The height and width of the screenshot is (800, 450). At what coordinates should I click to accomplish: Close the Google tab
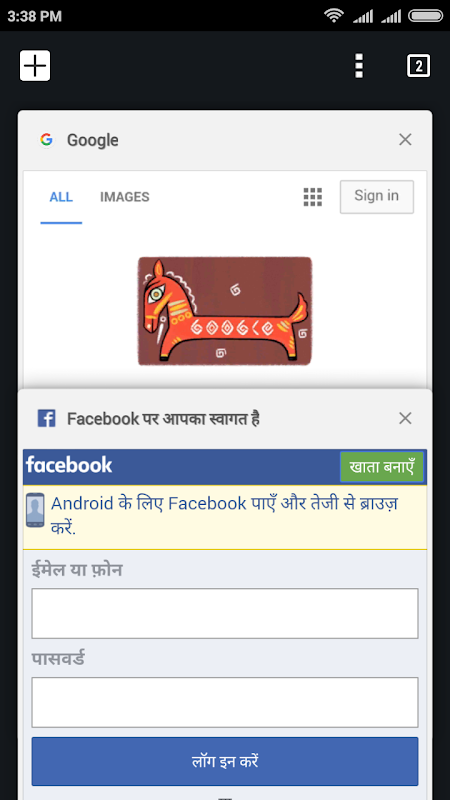(x=405, y=139)
